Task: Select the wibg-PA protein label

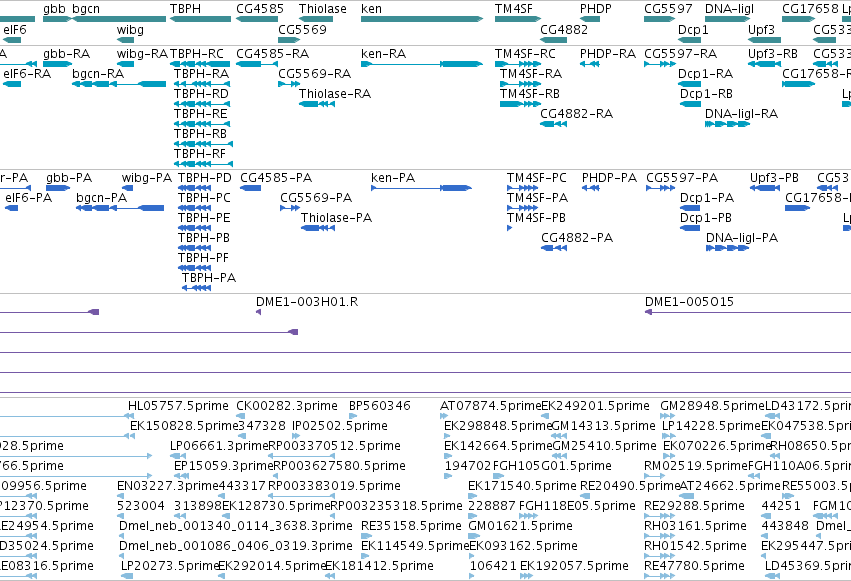Action: [147, 178]
